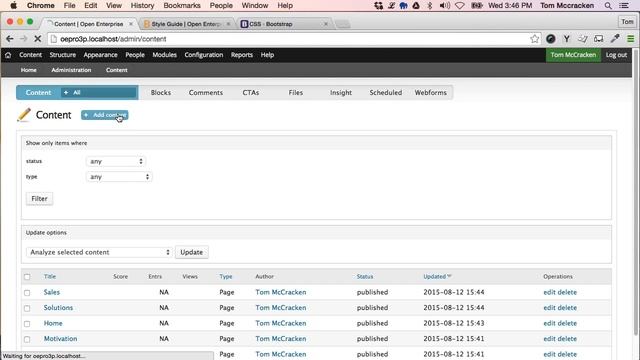640x360 pixels.
Task: Open the Bookmarks menu in the menu bar
Action: tap(182, 5)
